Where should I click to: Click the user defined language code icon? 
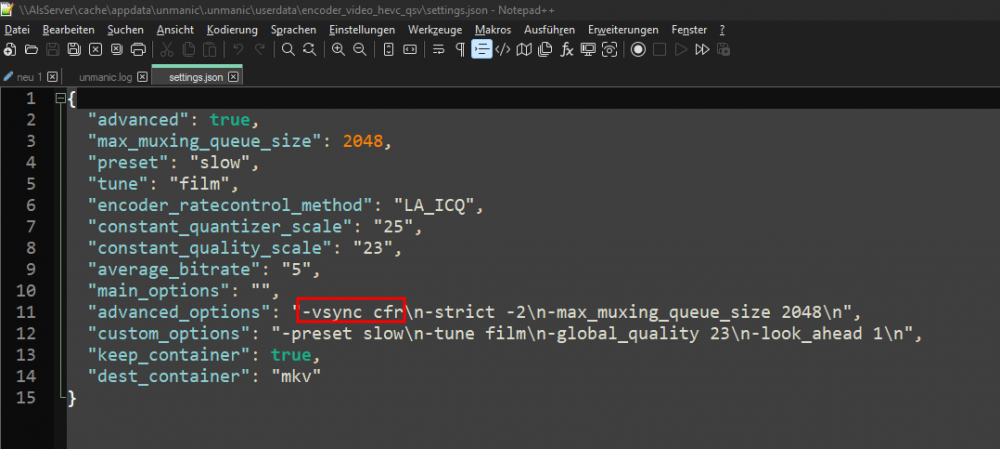point(503,49)
